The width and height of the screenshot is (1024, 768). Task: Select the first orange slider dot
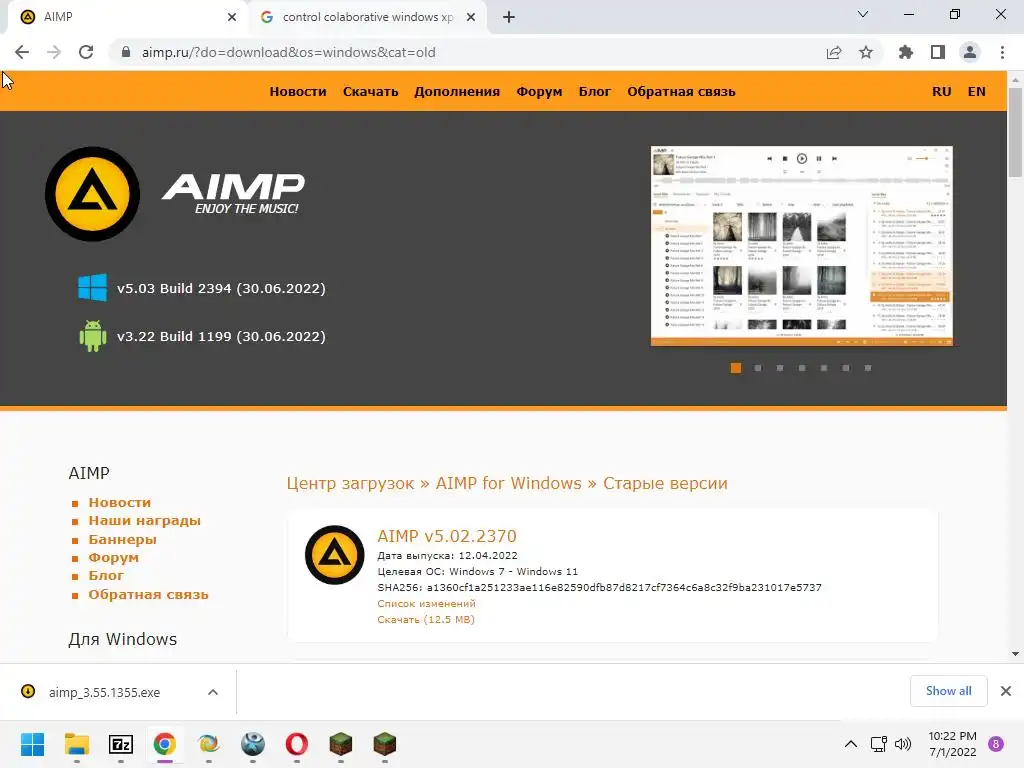(736, 368)
